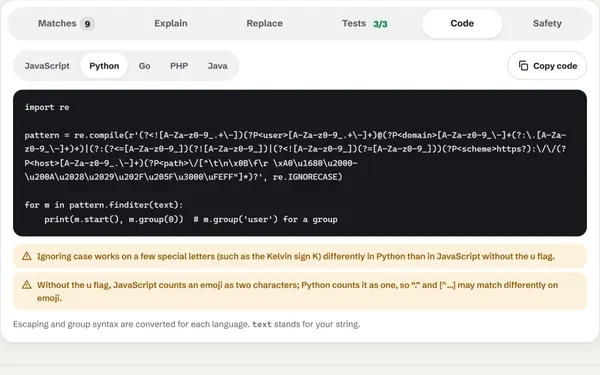Choose Python code language
The height and width of the screenshot is (375, 600).
104,66
